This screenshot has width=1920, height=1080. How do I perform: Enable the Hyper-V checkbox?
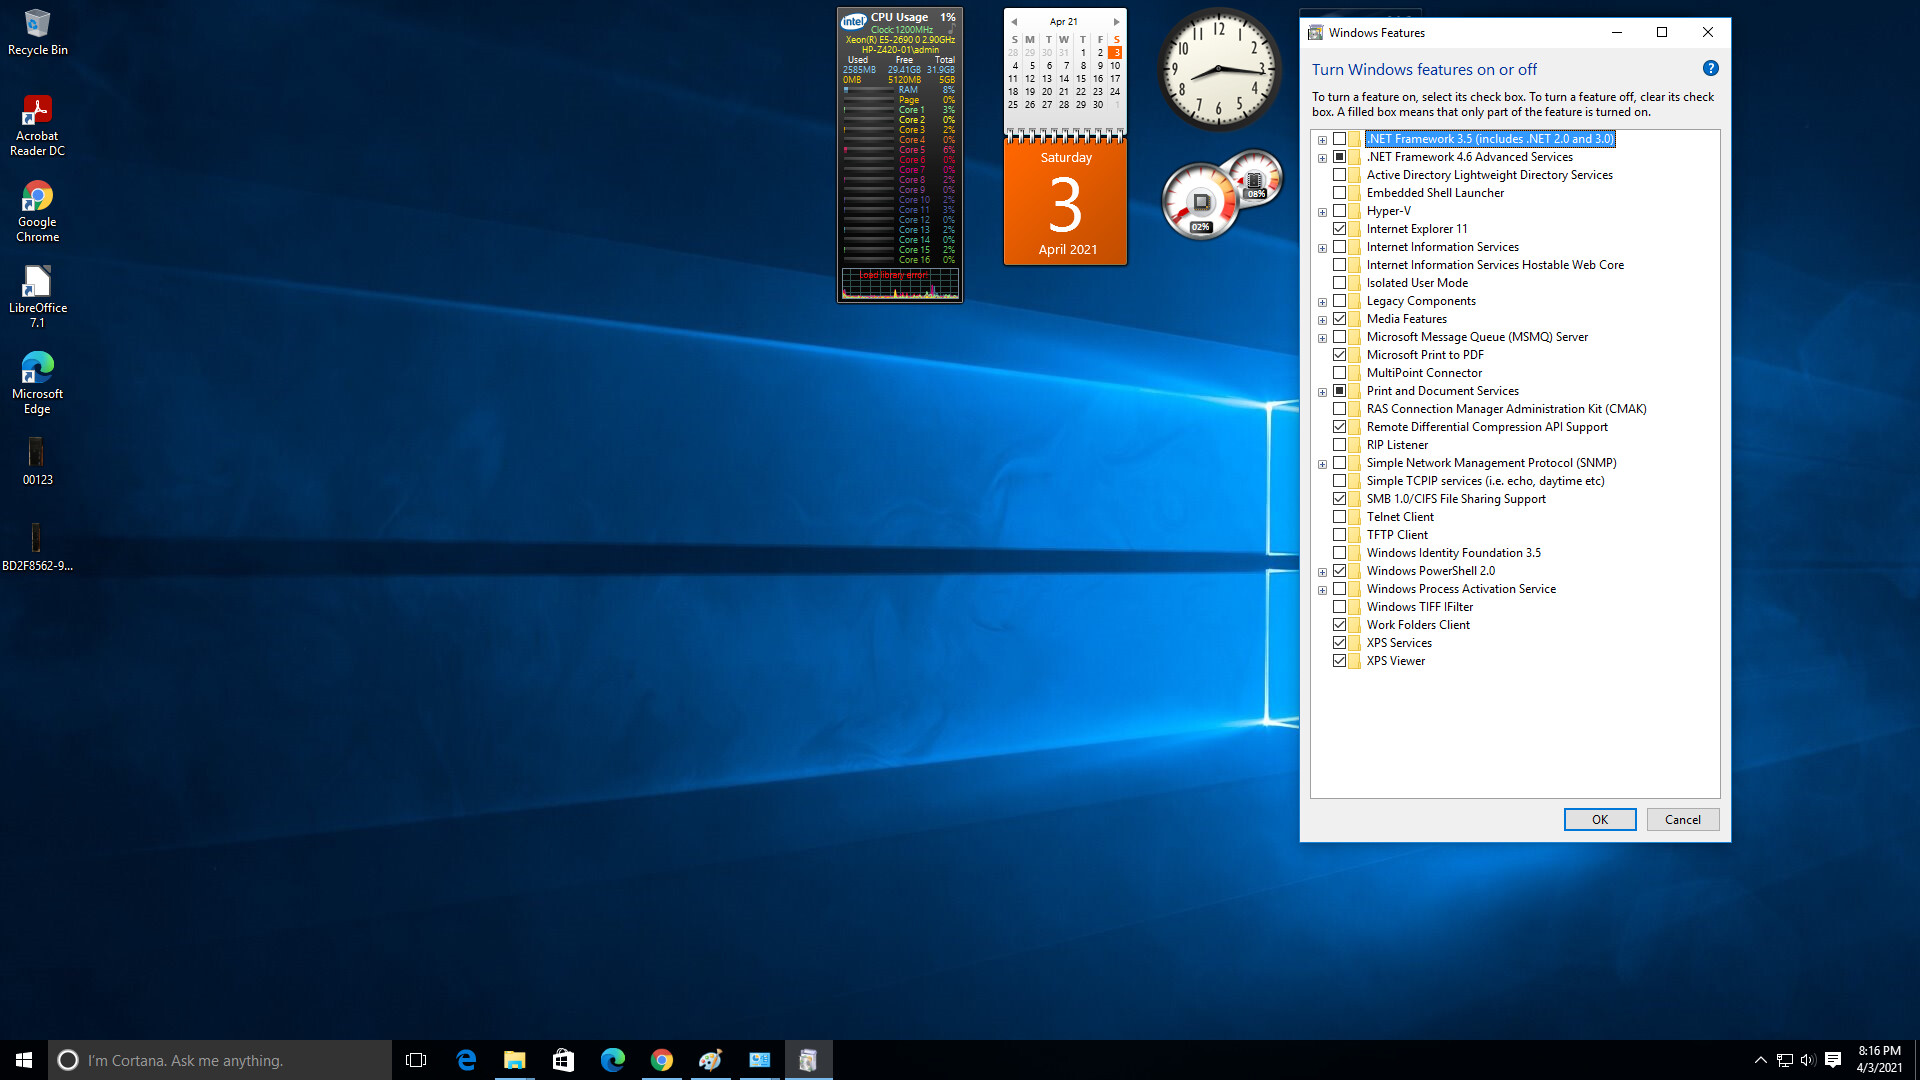1339,211
